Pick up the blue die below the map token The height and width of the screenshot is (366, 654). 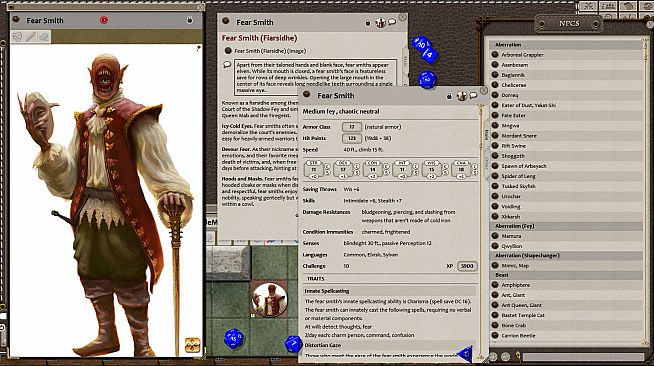click(234, 338)
